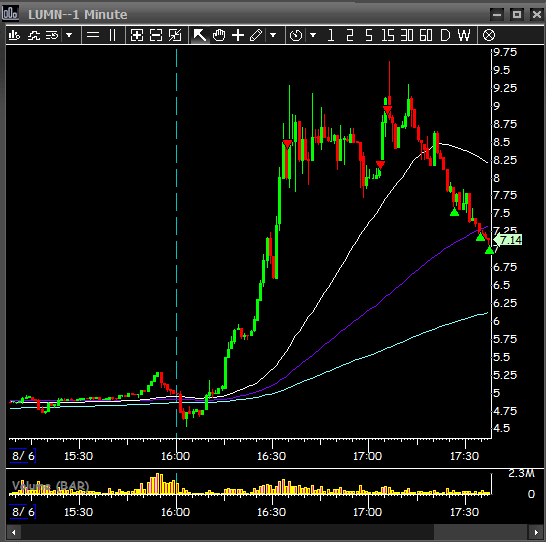Click the horizontal scrollbar track

click(x=227, y=533)
